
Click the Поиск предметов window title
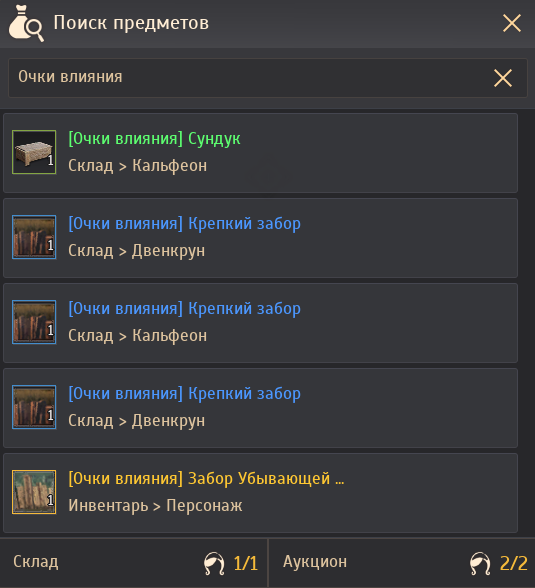pyautogui.click(x=131, y=22)
